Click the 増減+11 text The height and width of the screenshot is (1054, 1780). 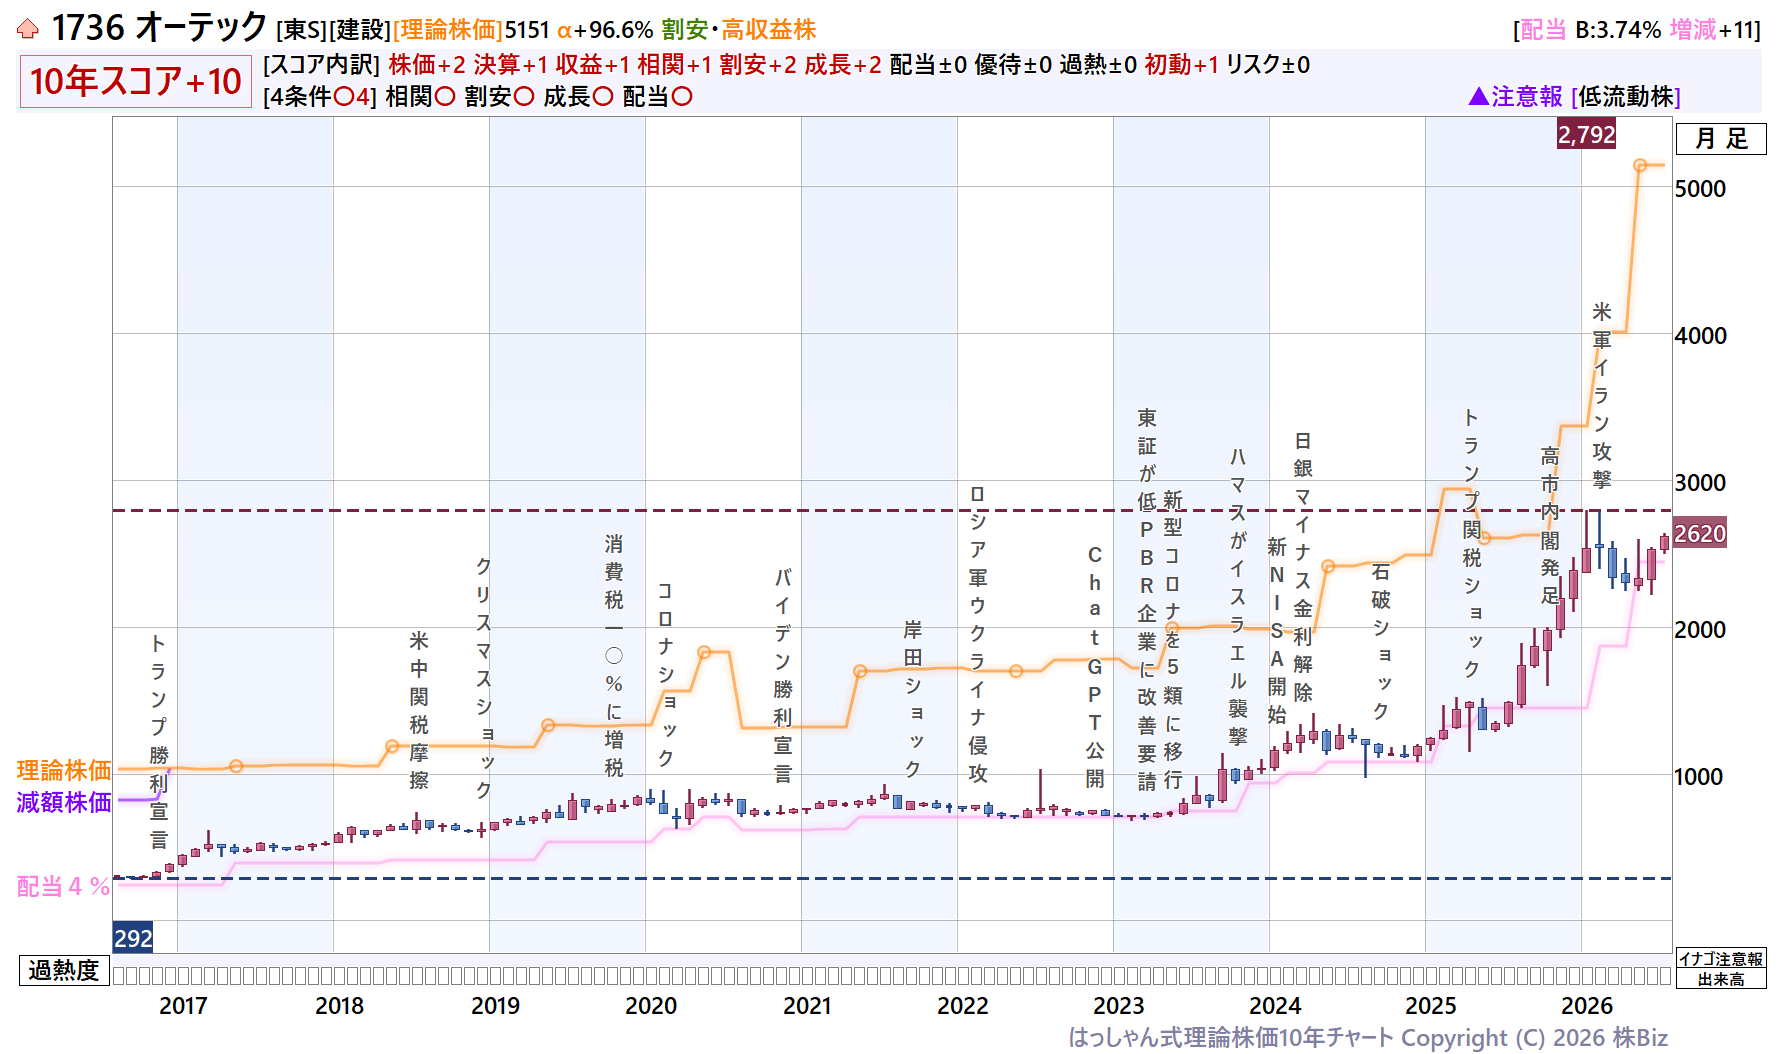point(1713,30)
